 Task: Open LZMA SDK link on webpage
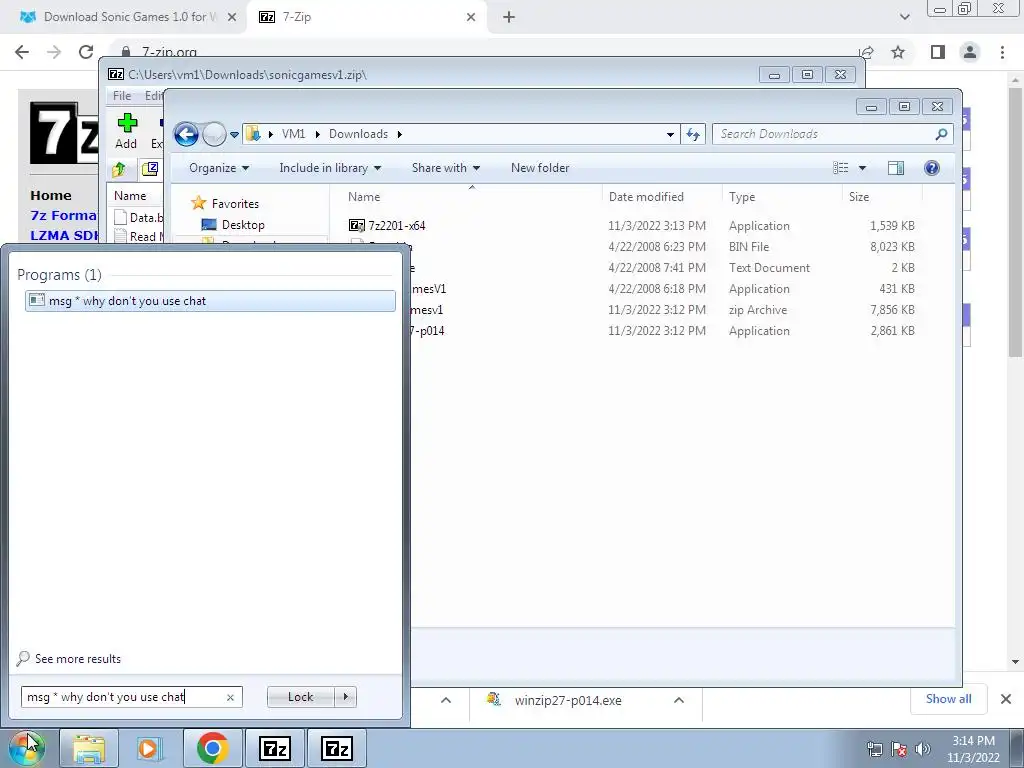pos(64,236)
